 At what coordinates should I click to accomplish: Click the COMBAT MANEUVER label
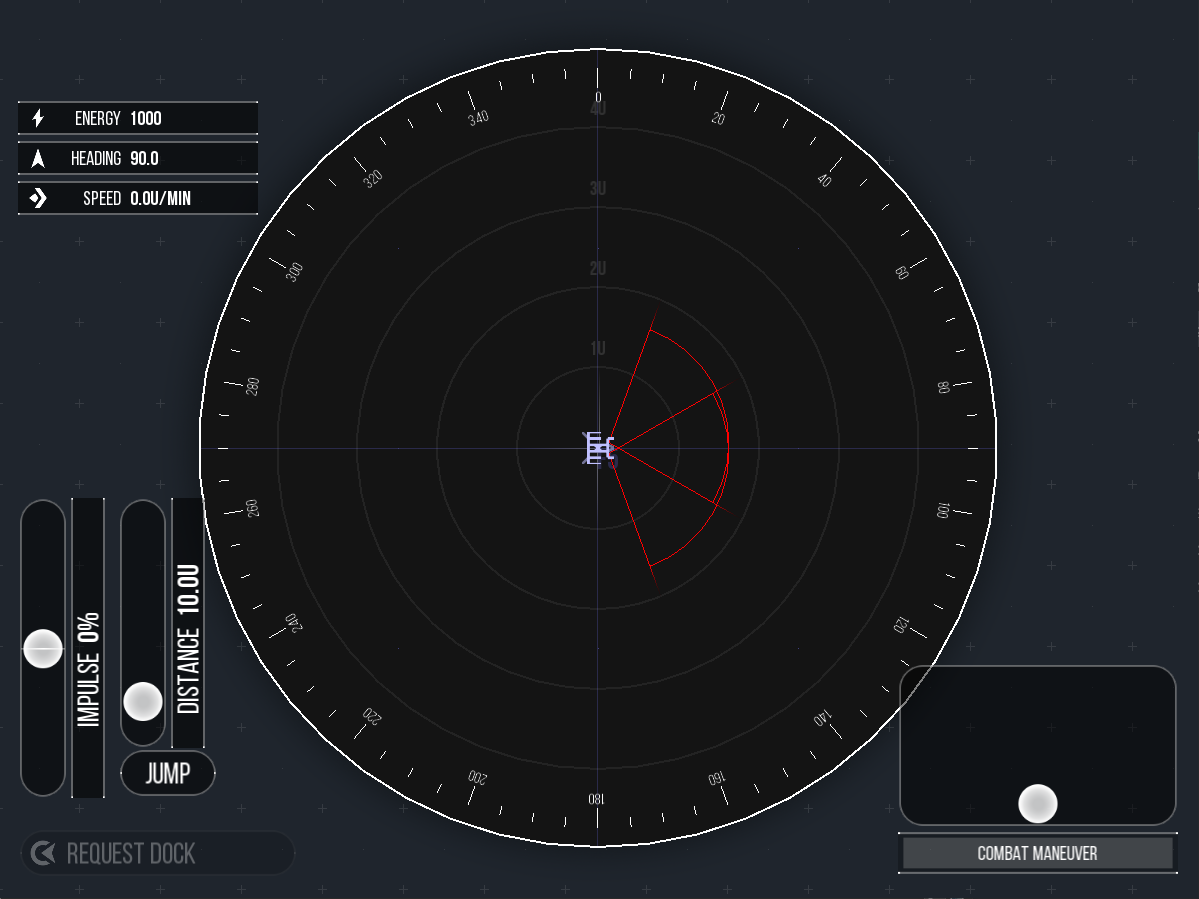click(x=1037, y=853)
